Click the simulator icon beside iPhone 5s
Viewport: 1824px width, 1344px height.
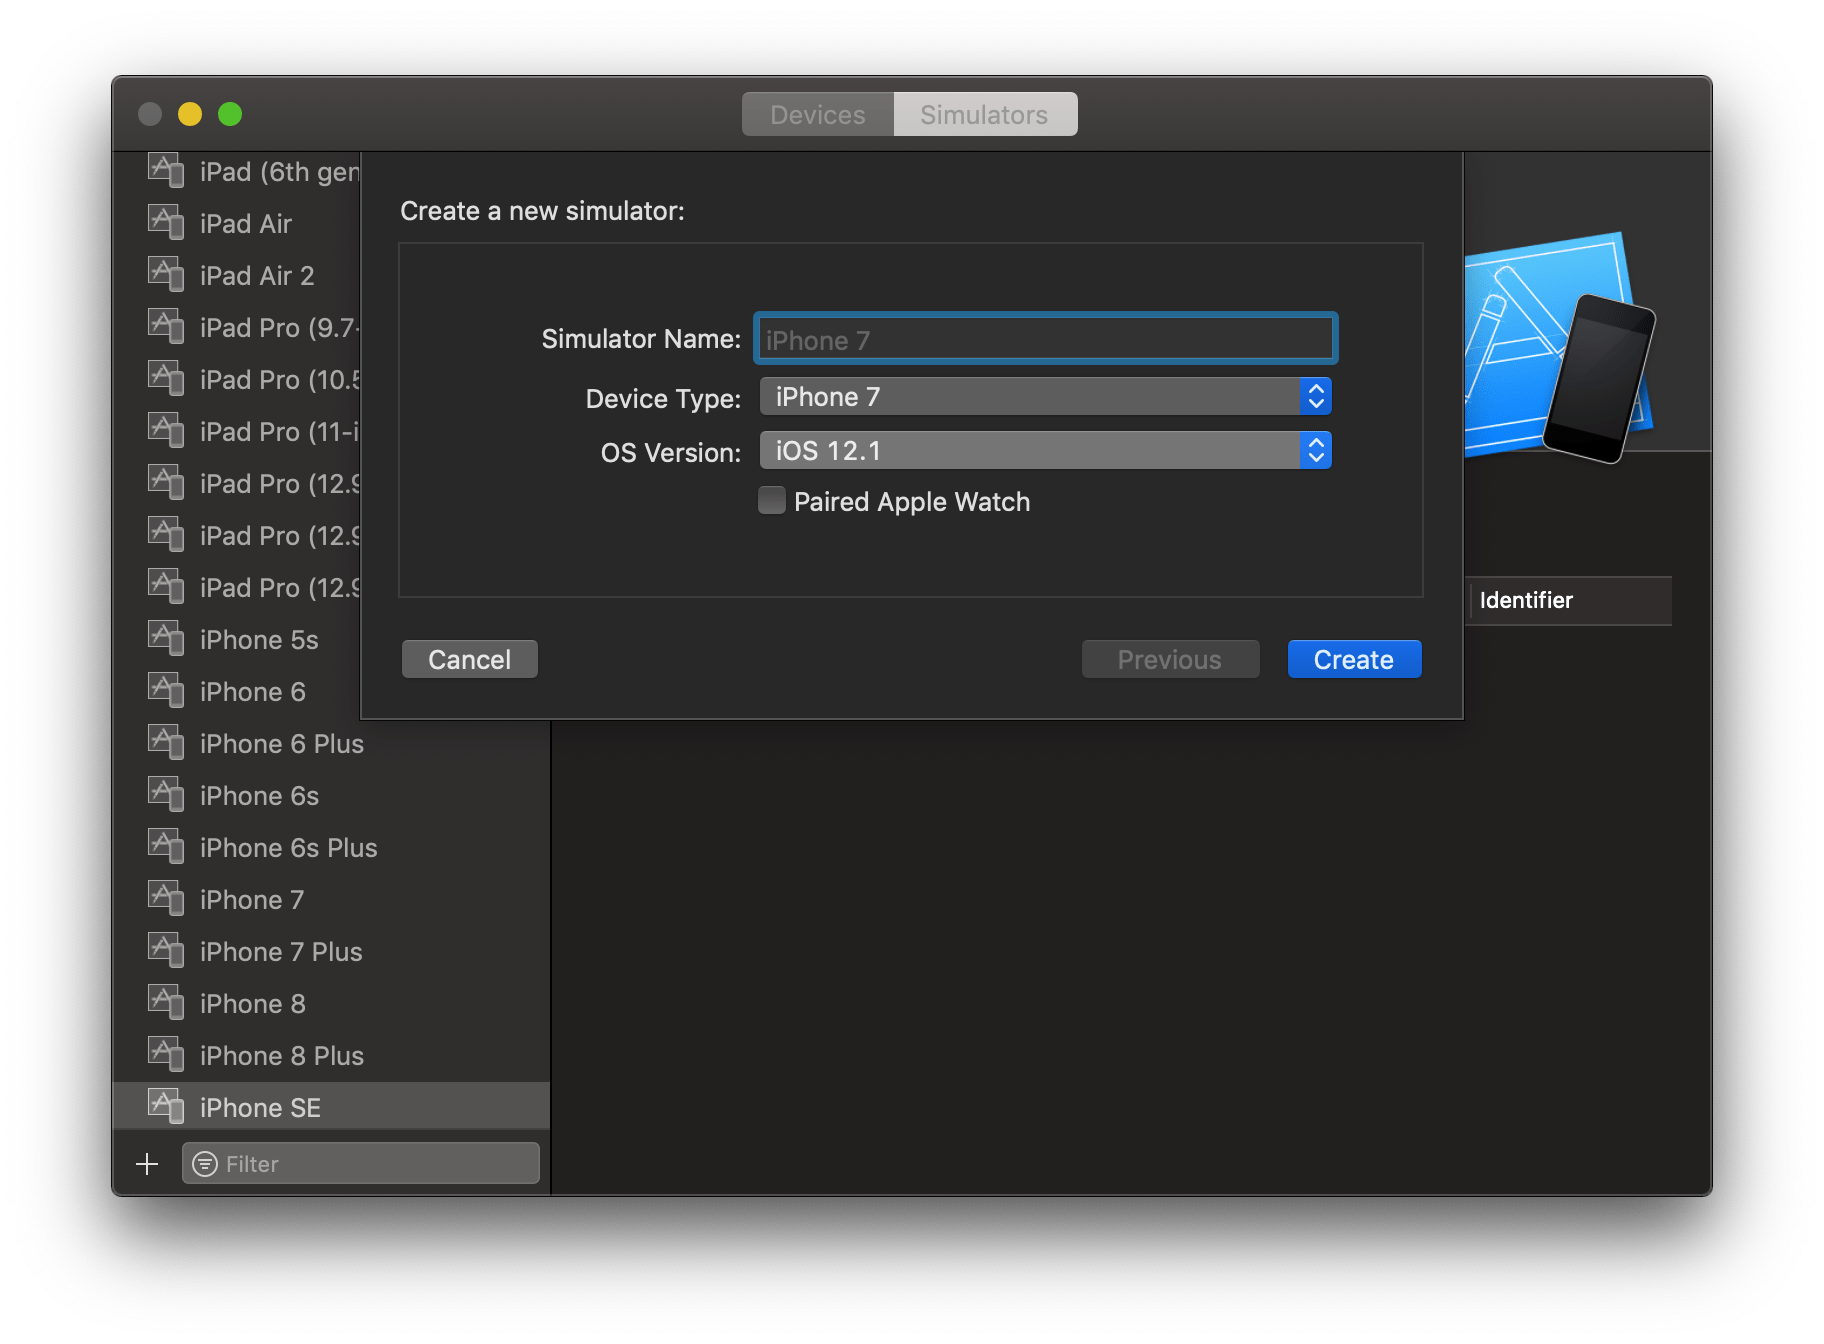click(x=166, y=638)
